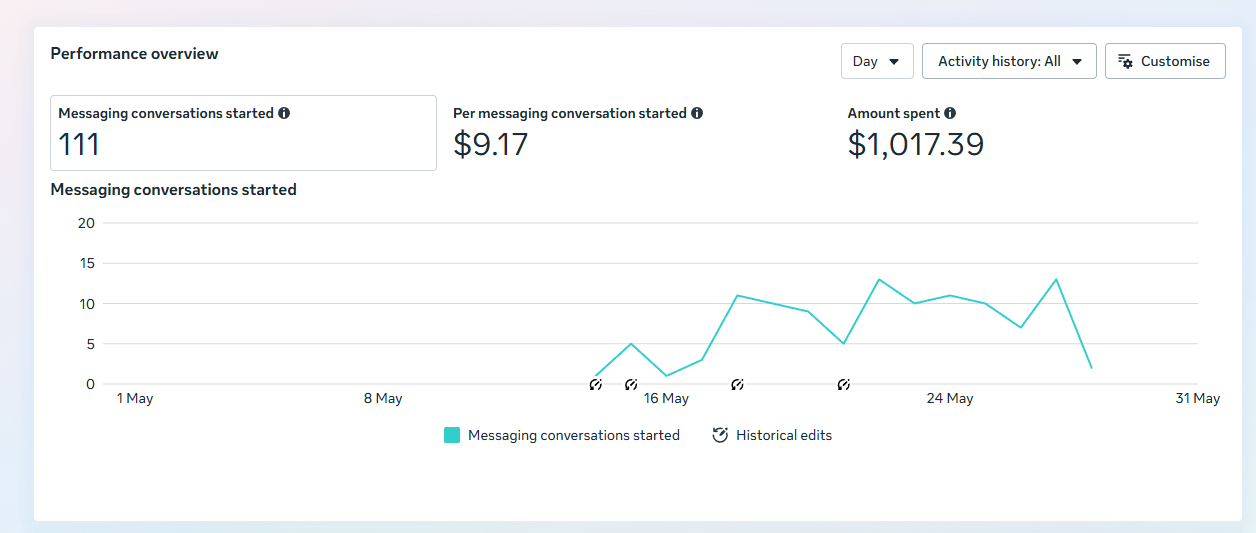The image size is (1256, 533).
Task: Click the Customise button
Action: click(x=1165, y=61)
